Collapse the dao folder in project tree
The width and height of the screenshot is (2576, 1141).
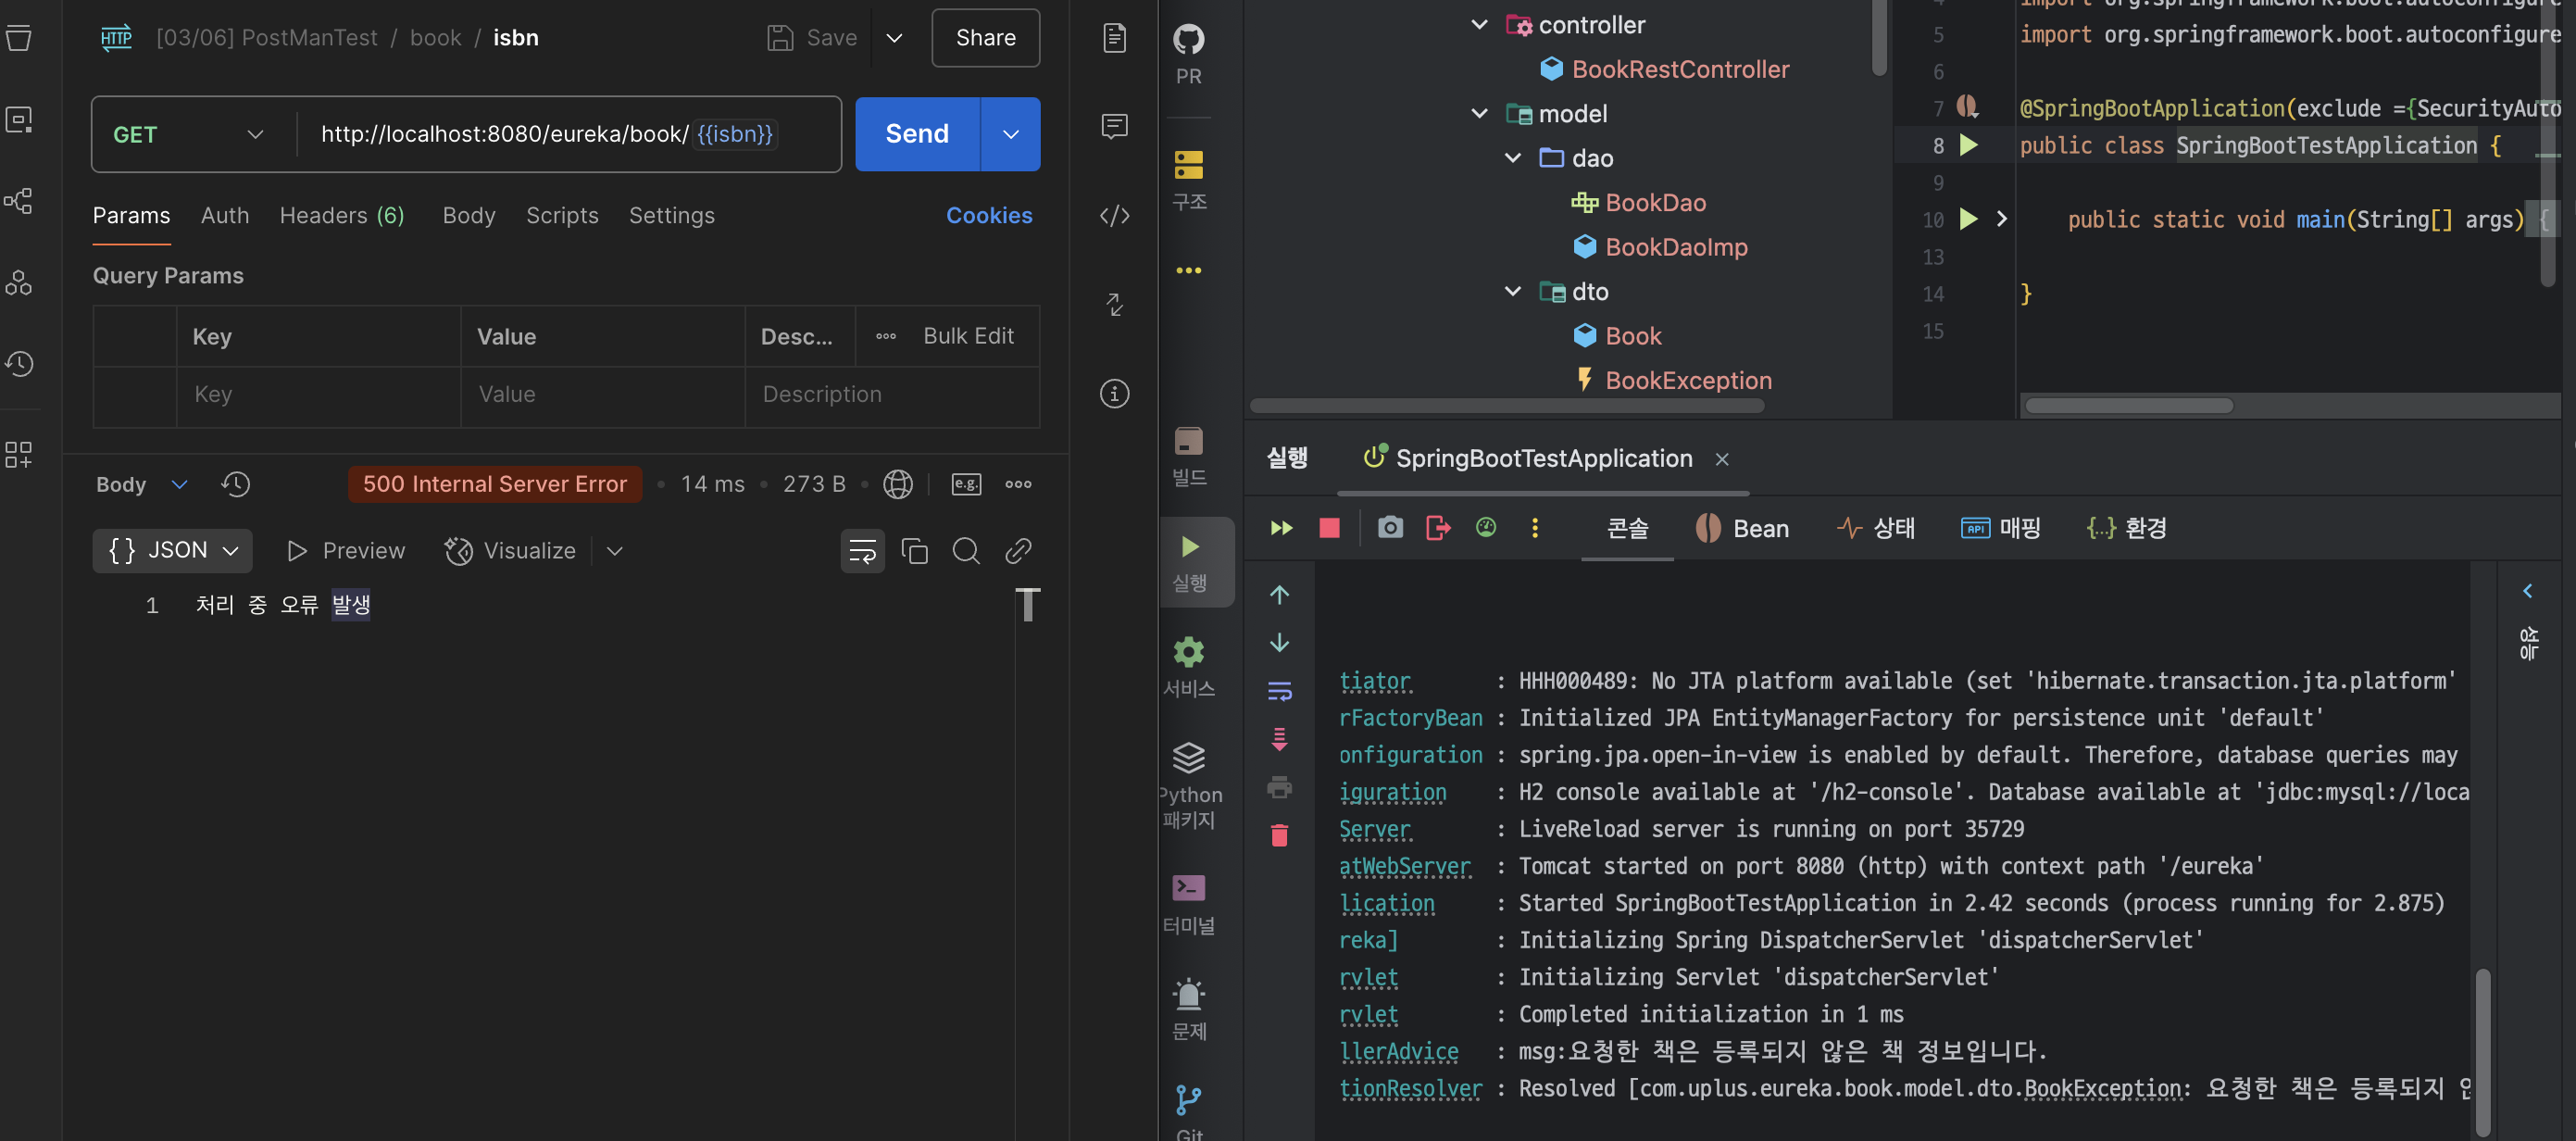click(x=1513, y=158)
